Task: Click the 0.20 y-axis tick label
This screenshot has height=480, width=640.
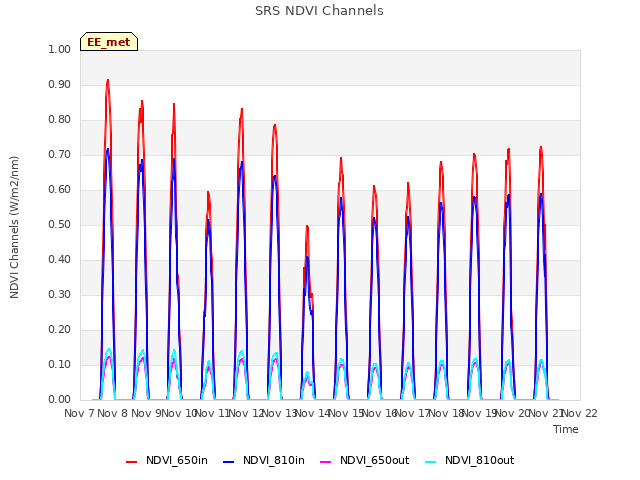Action: point(60,329)
